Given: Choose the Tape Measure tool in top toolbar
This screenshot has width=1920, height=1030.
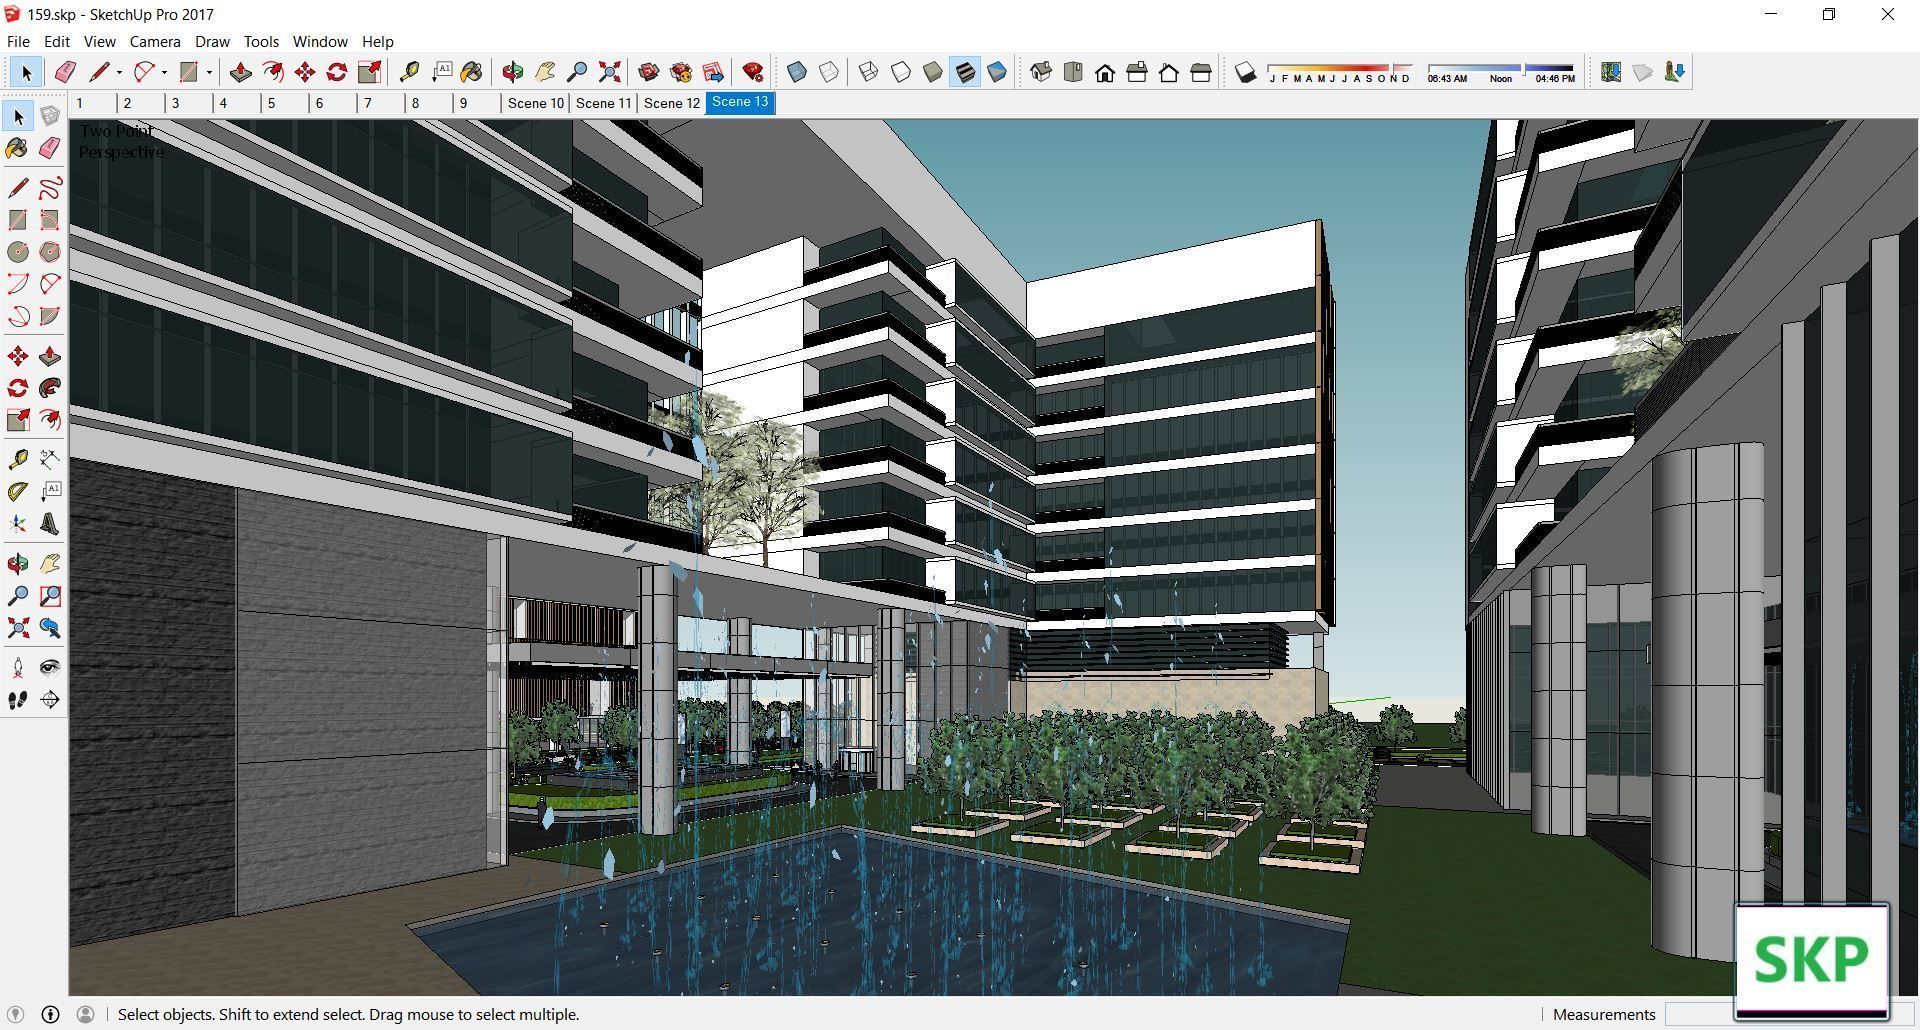Looking at the screenshot, I should click(409, 72).
